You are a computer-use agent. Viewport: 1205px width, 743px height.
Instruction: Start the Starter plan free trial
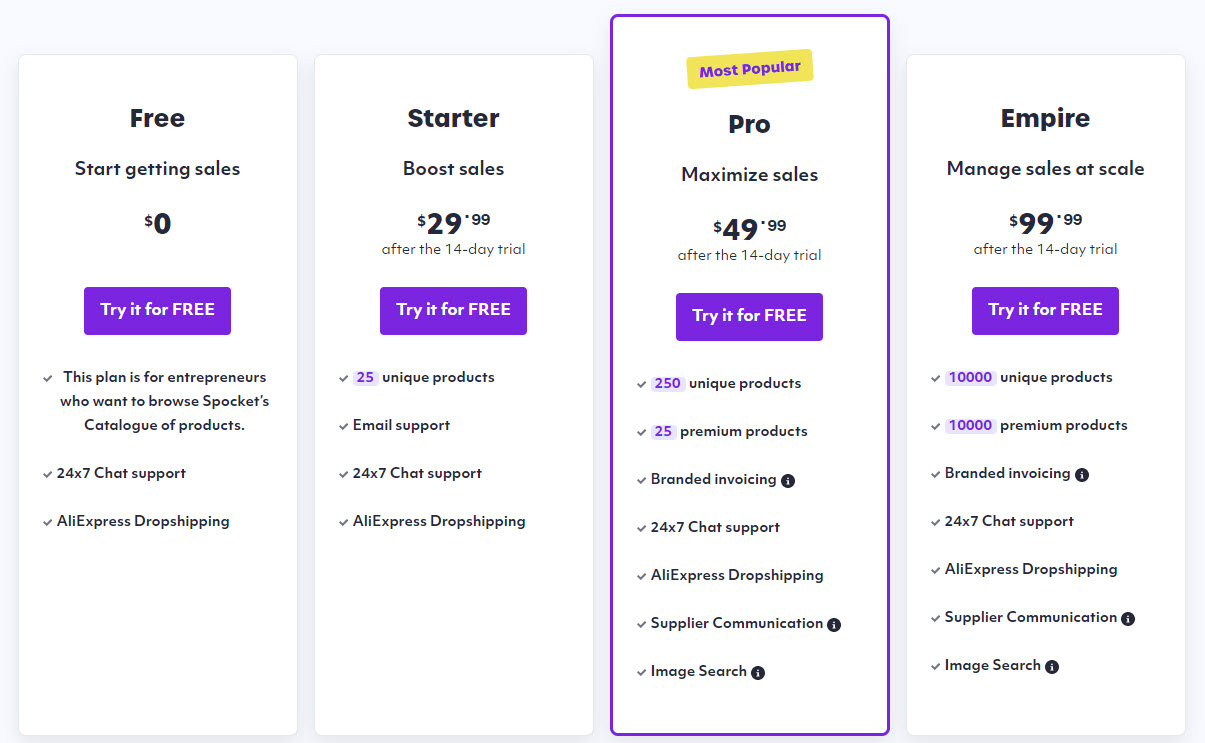coord(453,310)
